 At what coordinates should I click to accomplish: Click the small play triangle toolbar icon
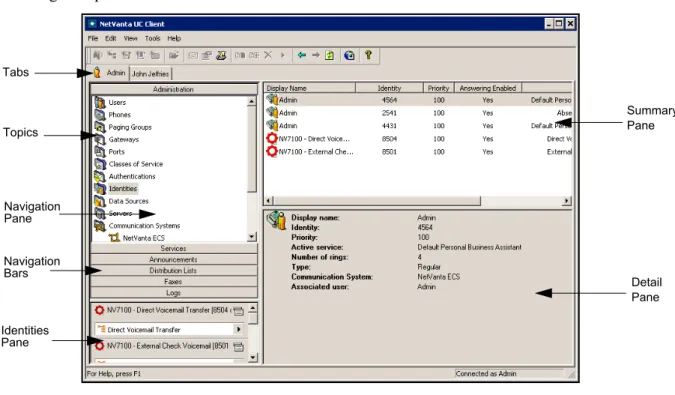(x=282, y=55)
